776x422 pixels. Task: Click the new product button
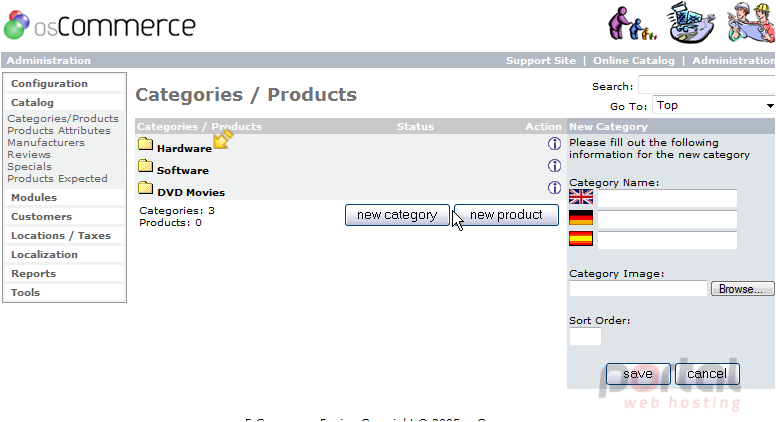coord(506,215)
